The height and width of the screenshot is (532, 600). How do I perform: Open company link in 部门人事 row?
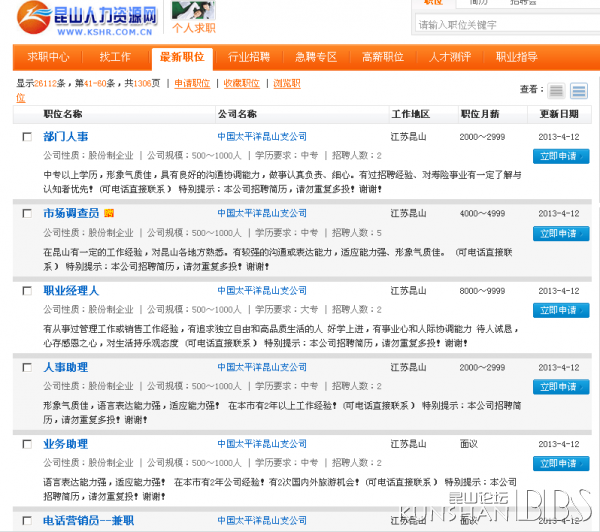(x=262, y=137)
